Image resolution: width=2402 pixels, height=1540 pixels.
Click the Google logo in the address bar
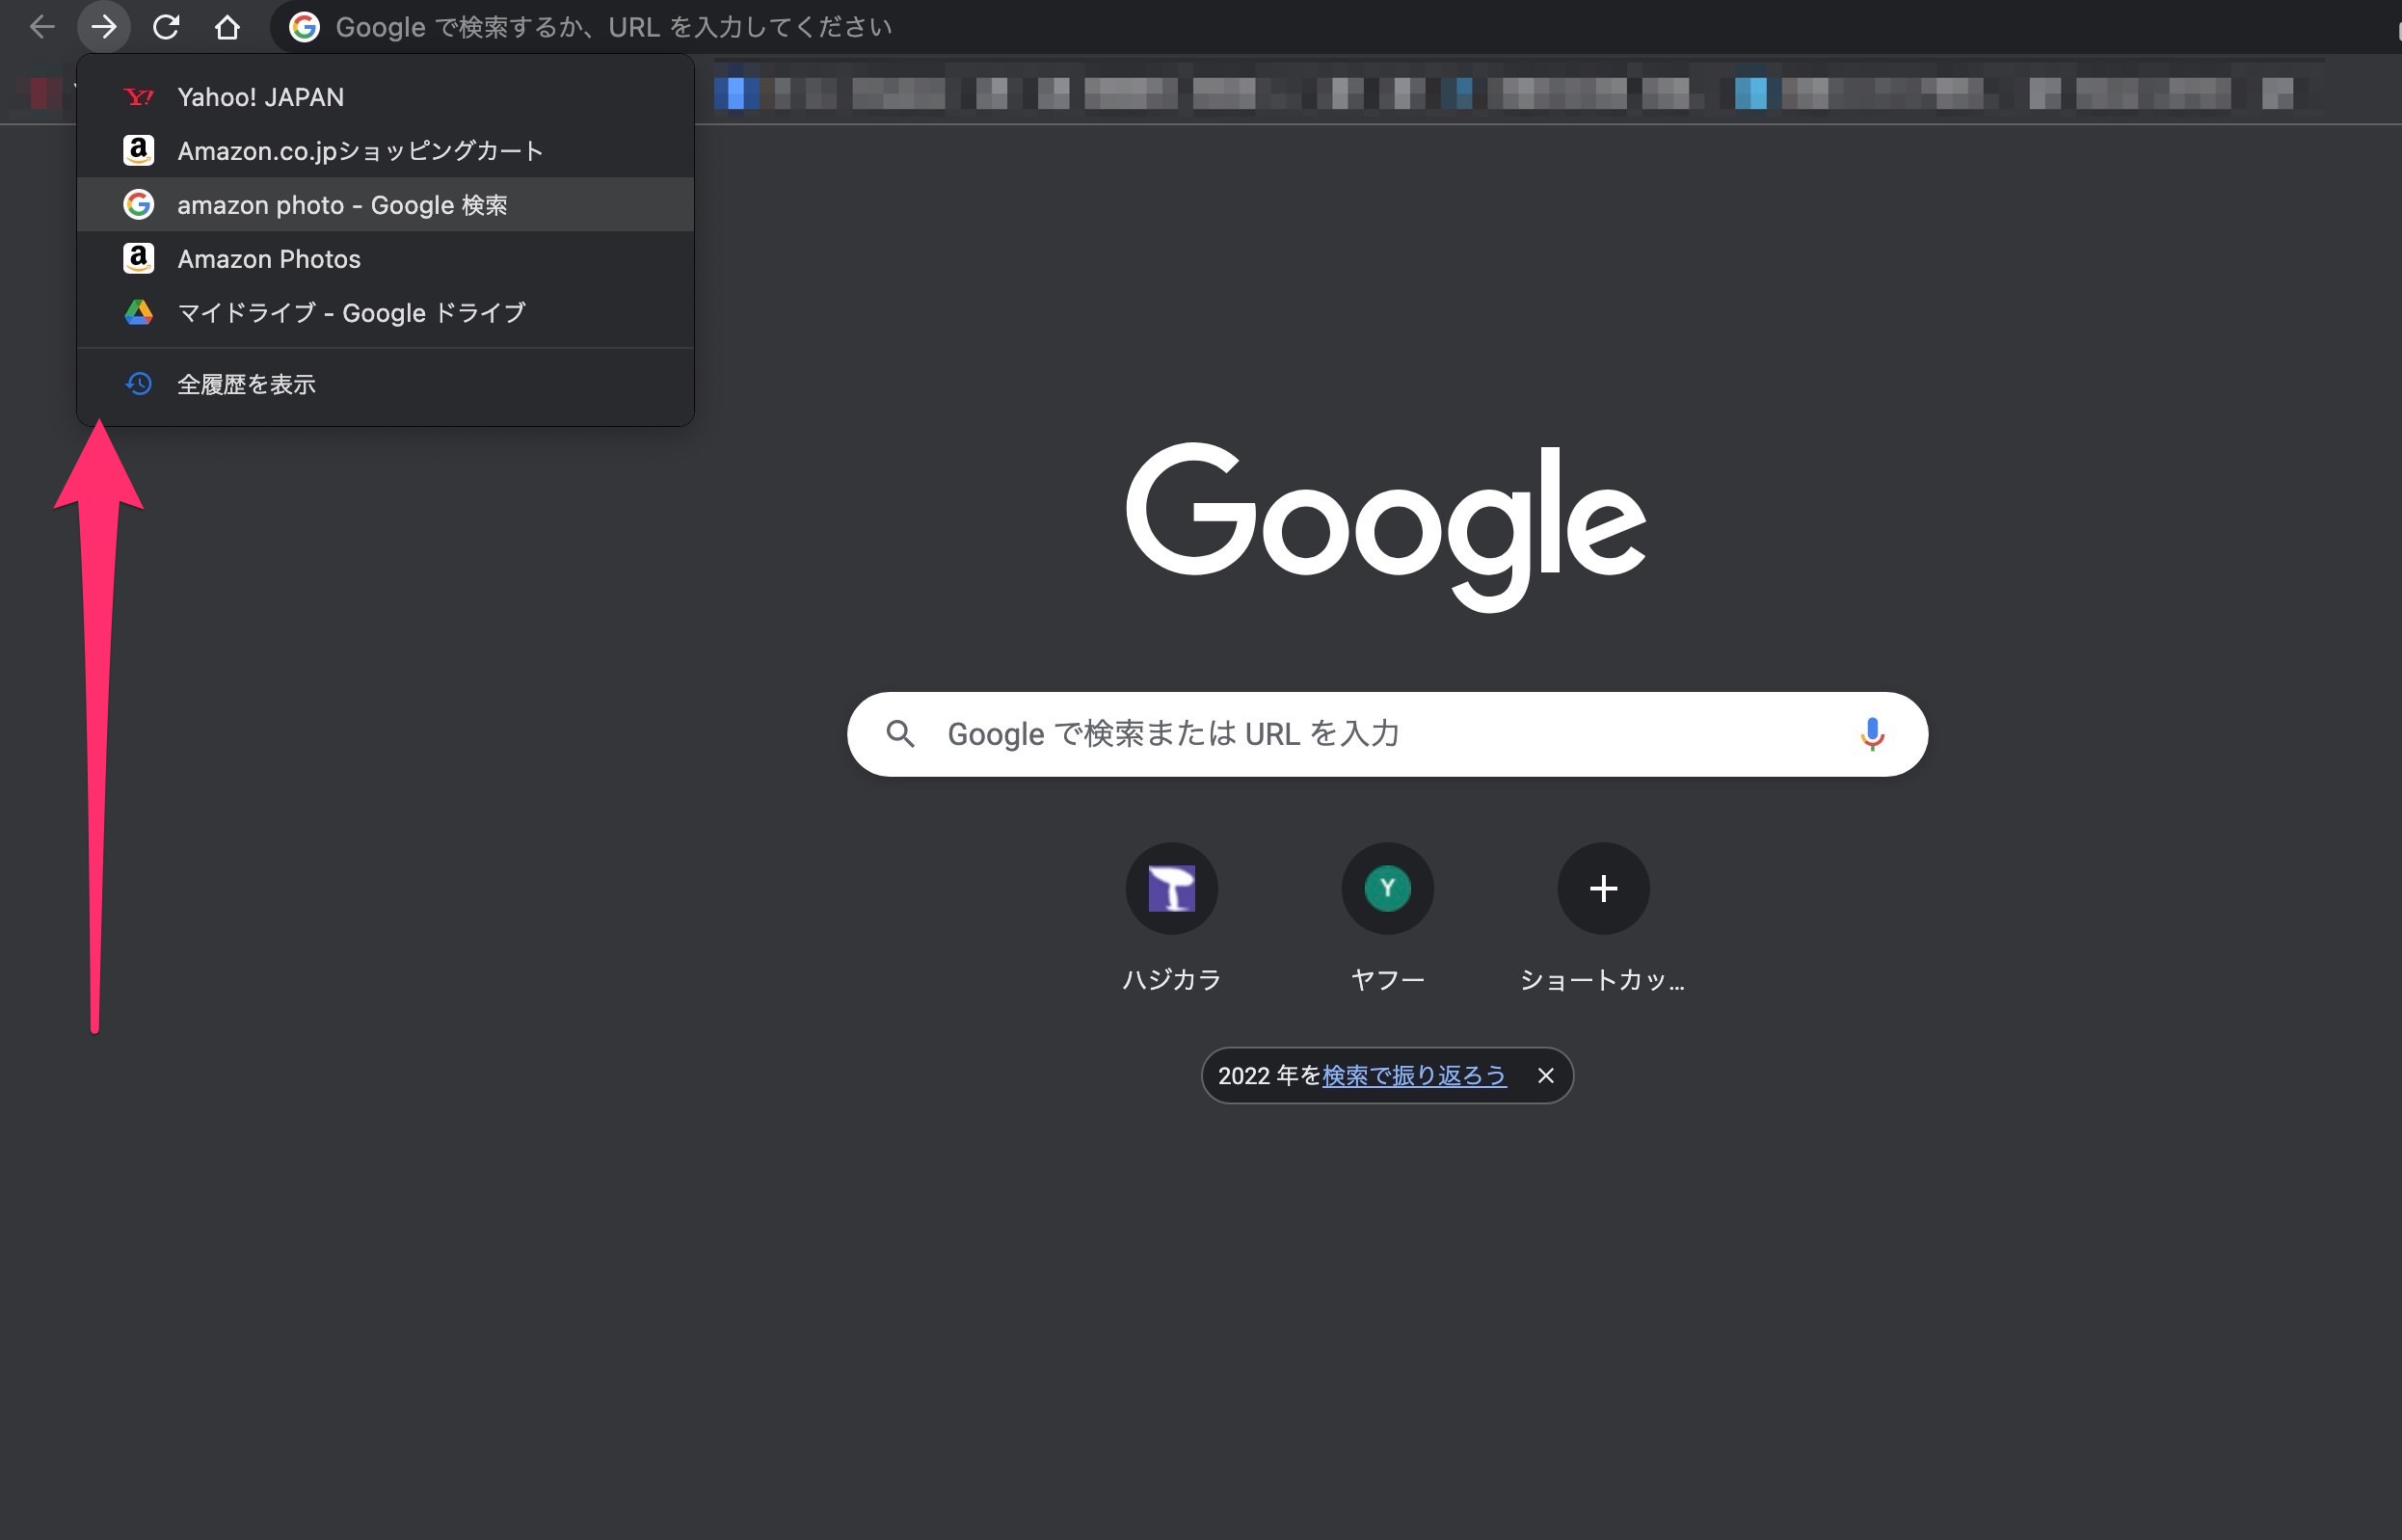[x=304, y=27]
